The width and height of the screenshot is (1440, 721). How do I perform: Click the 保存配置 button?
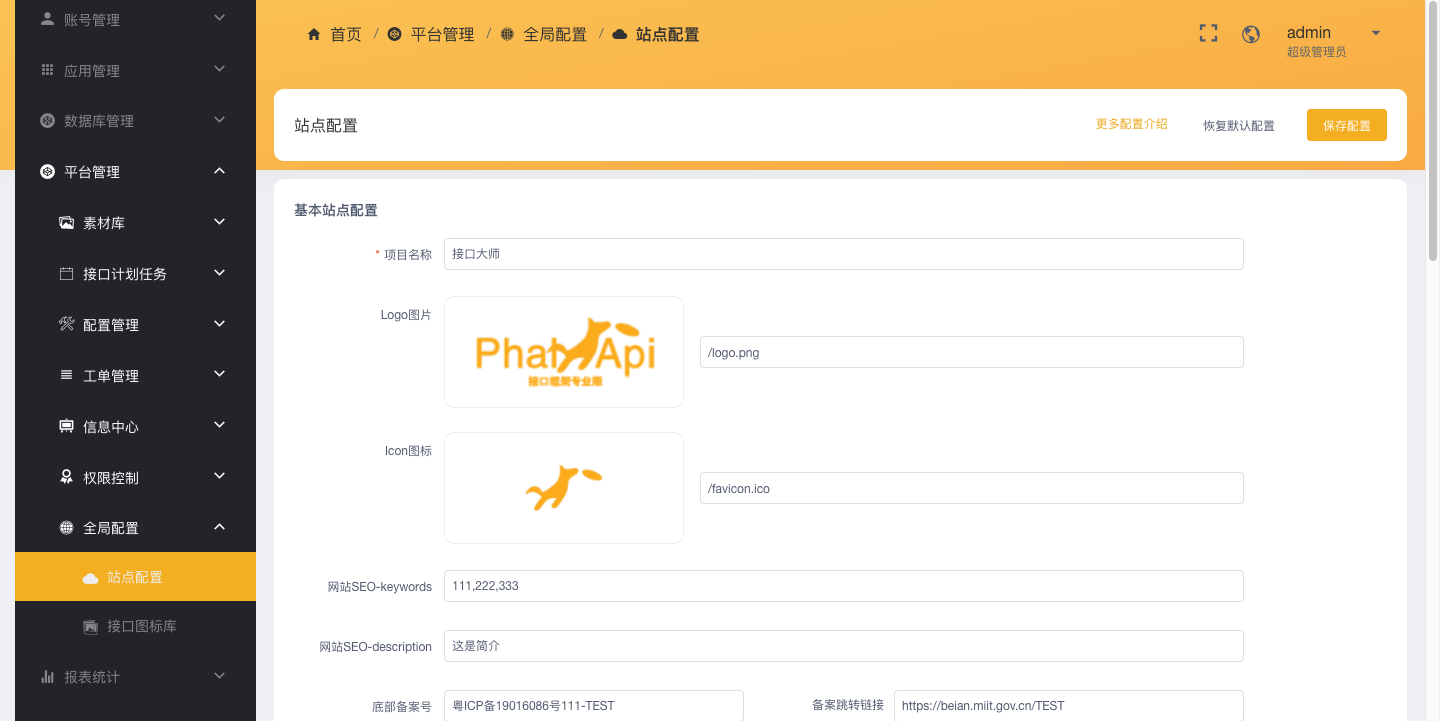tap(1346, 125)
